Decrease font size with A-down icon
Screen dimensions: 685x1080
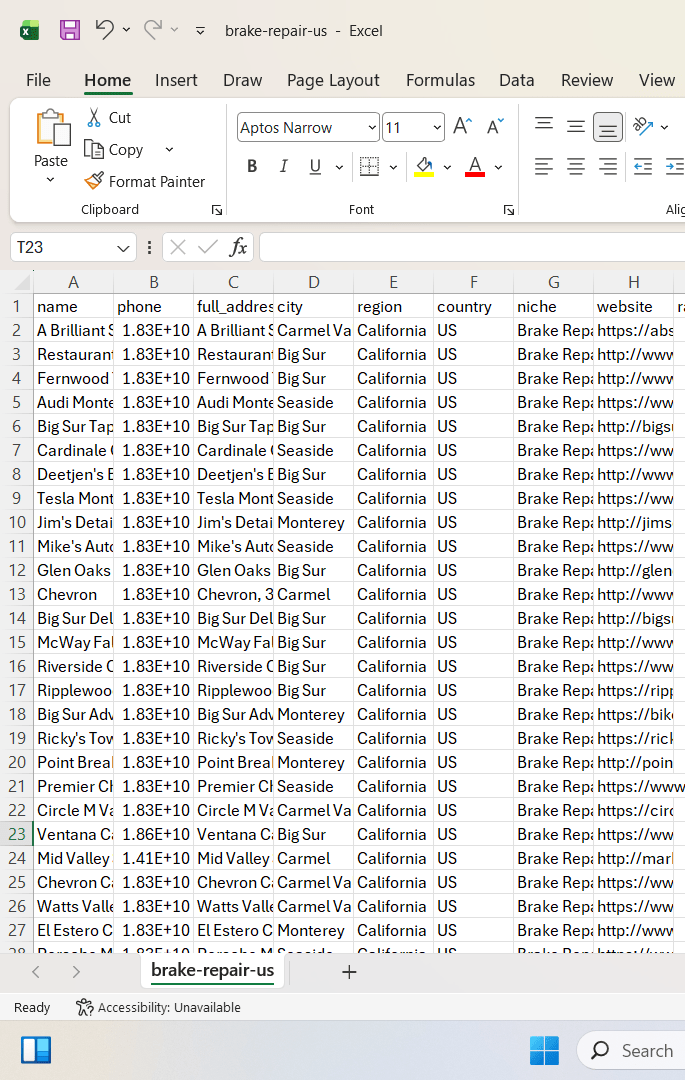495,127
